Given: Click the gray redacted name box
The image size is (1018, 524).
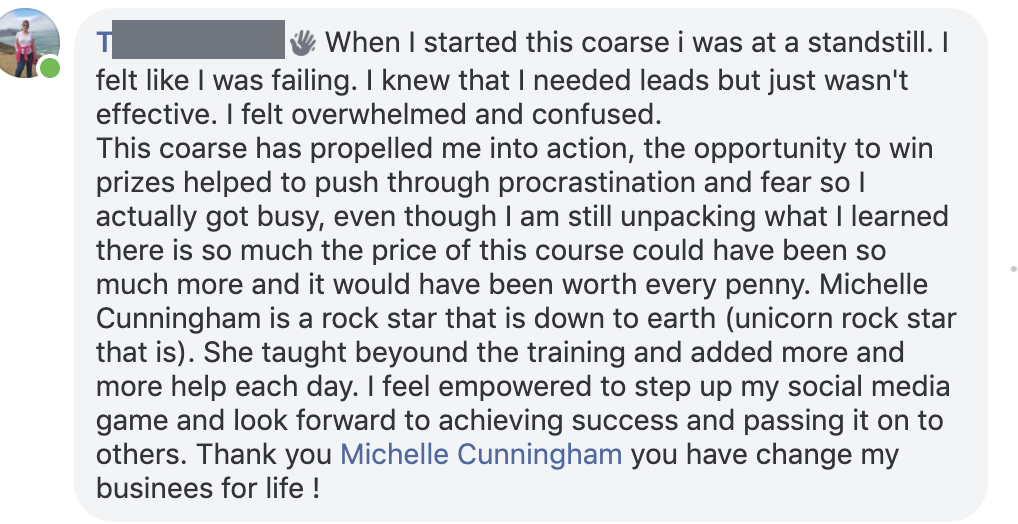Looking at the screenshot, I should tap(199, 40).
